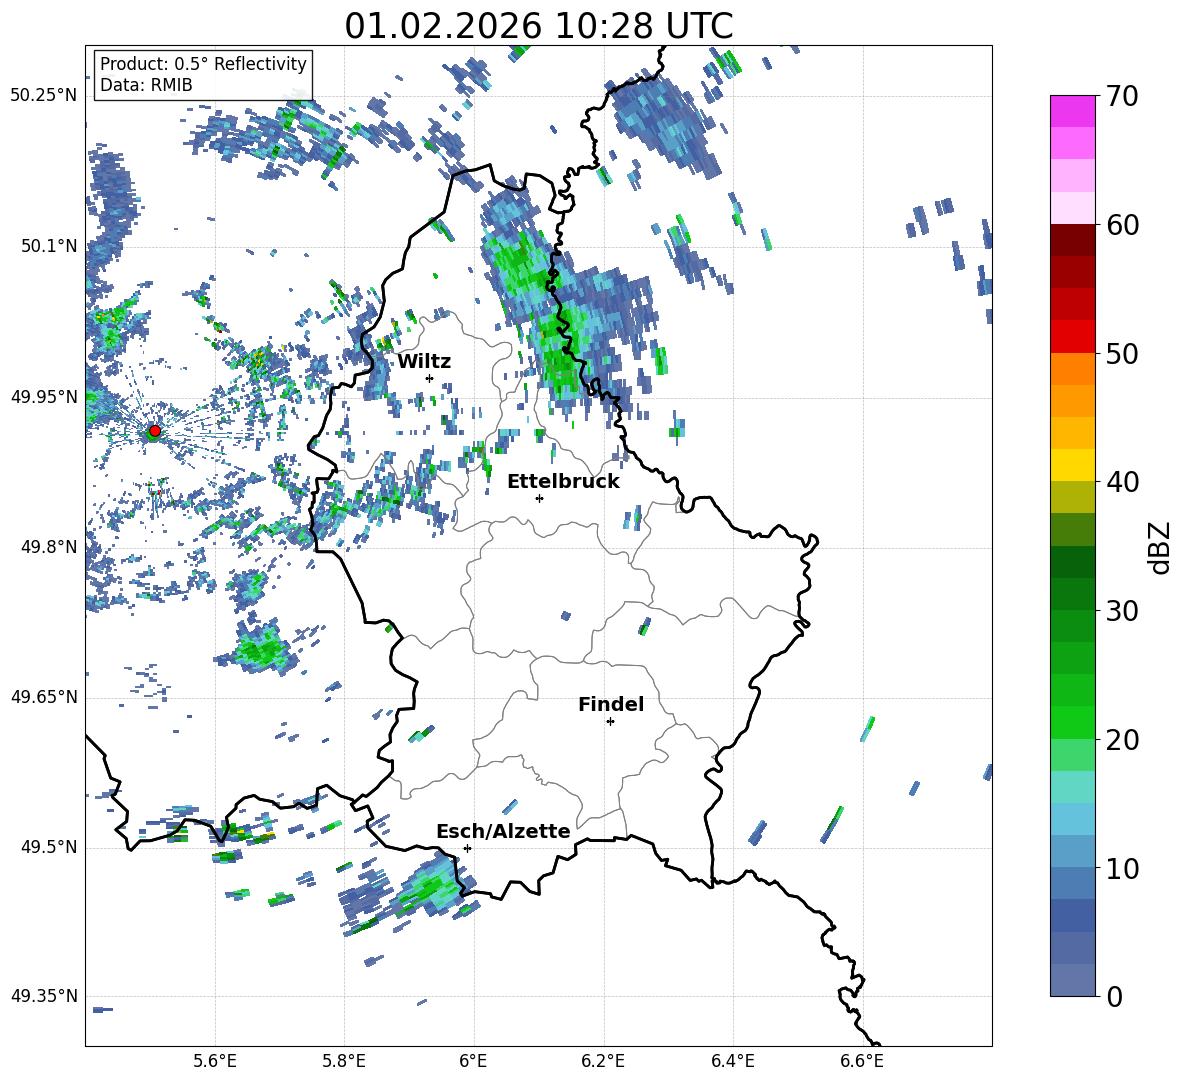Click the 70 tick on colorbar
This screenshot has height=1081, width=1184.
click(x=1122, y=97)
